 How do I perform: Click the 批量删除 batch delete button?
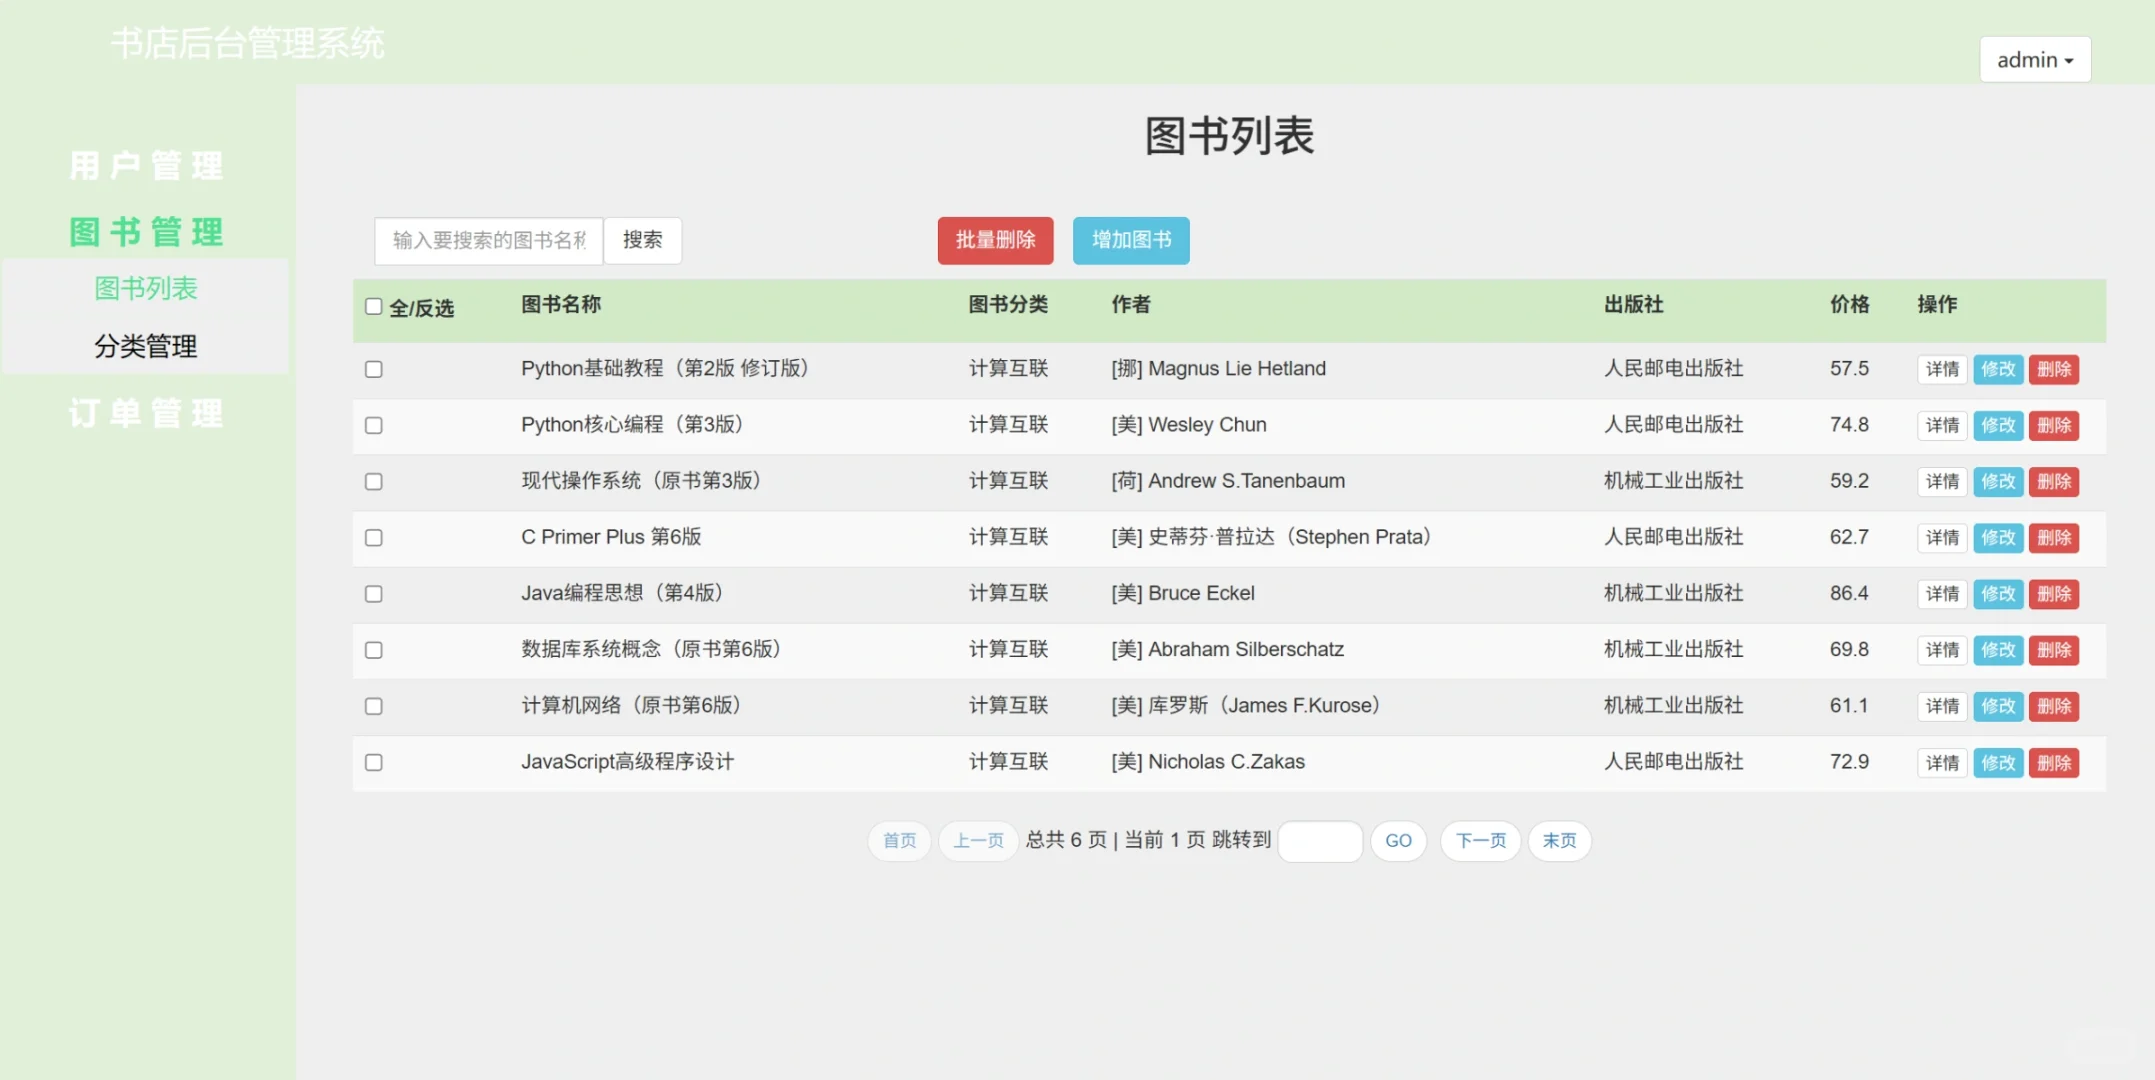[994, 240]
